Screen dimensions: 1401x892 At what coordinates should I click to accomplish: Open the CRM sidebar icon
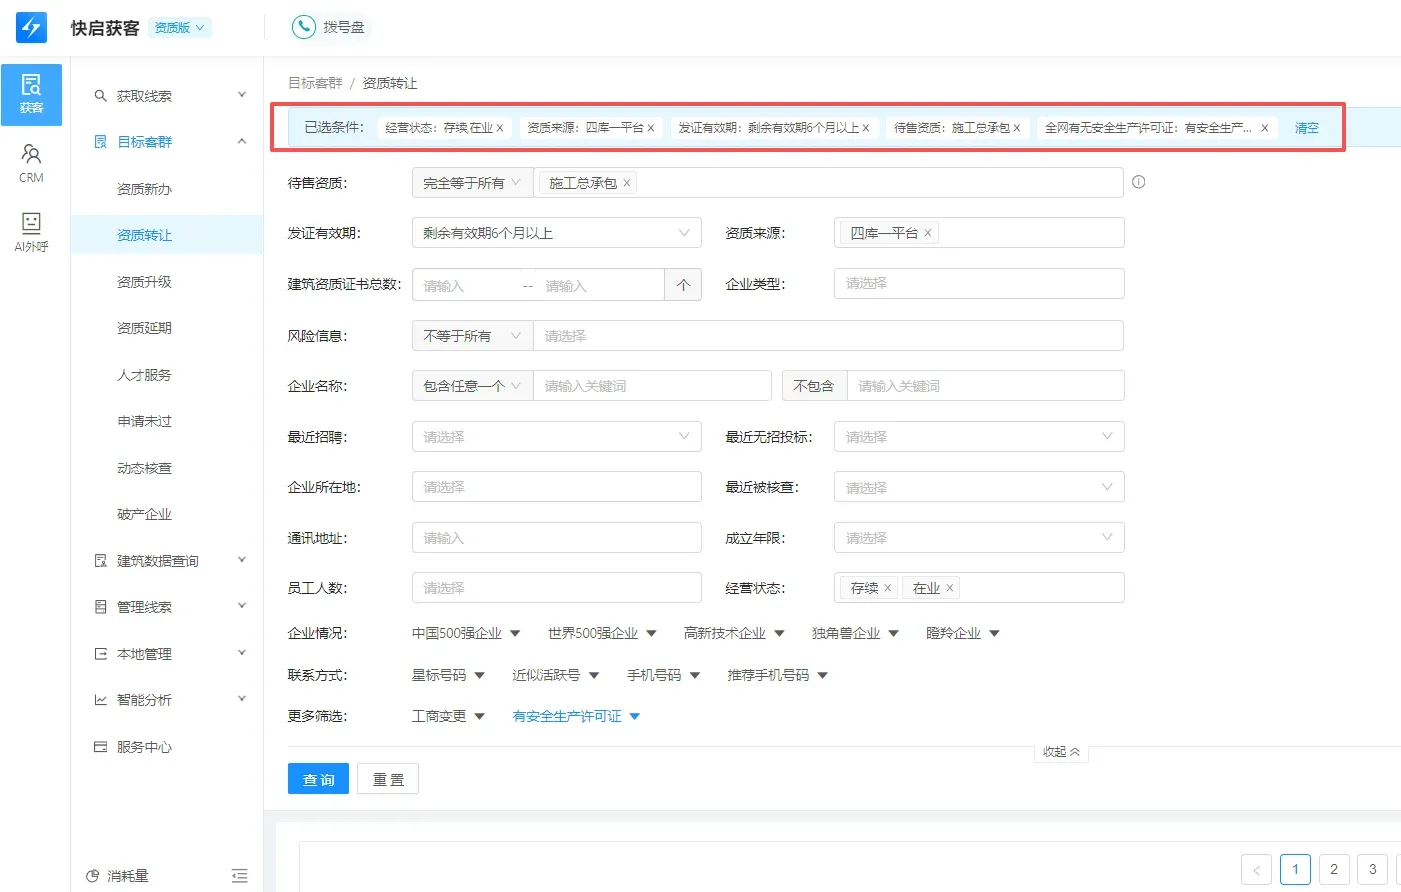[x=31, y=163]
